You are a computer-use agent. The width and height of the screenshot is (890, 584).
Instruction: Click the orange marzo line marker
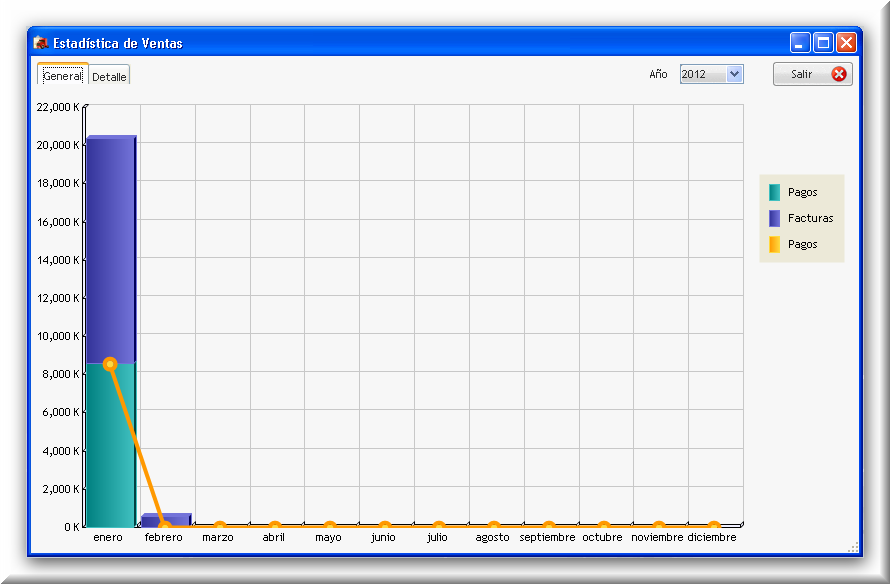click(x=220, y=526)
